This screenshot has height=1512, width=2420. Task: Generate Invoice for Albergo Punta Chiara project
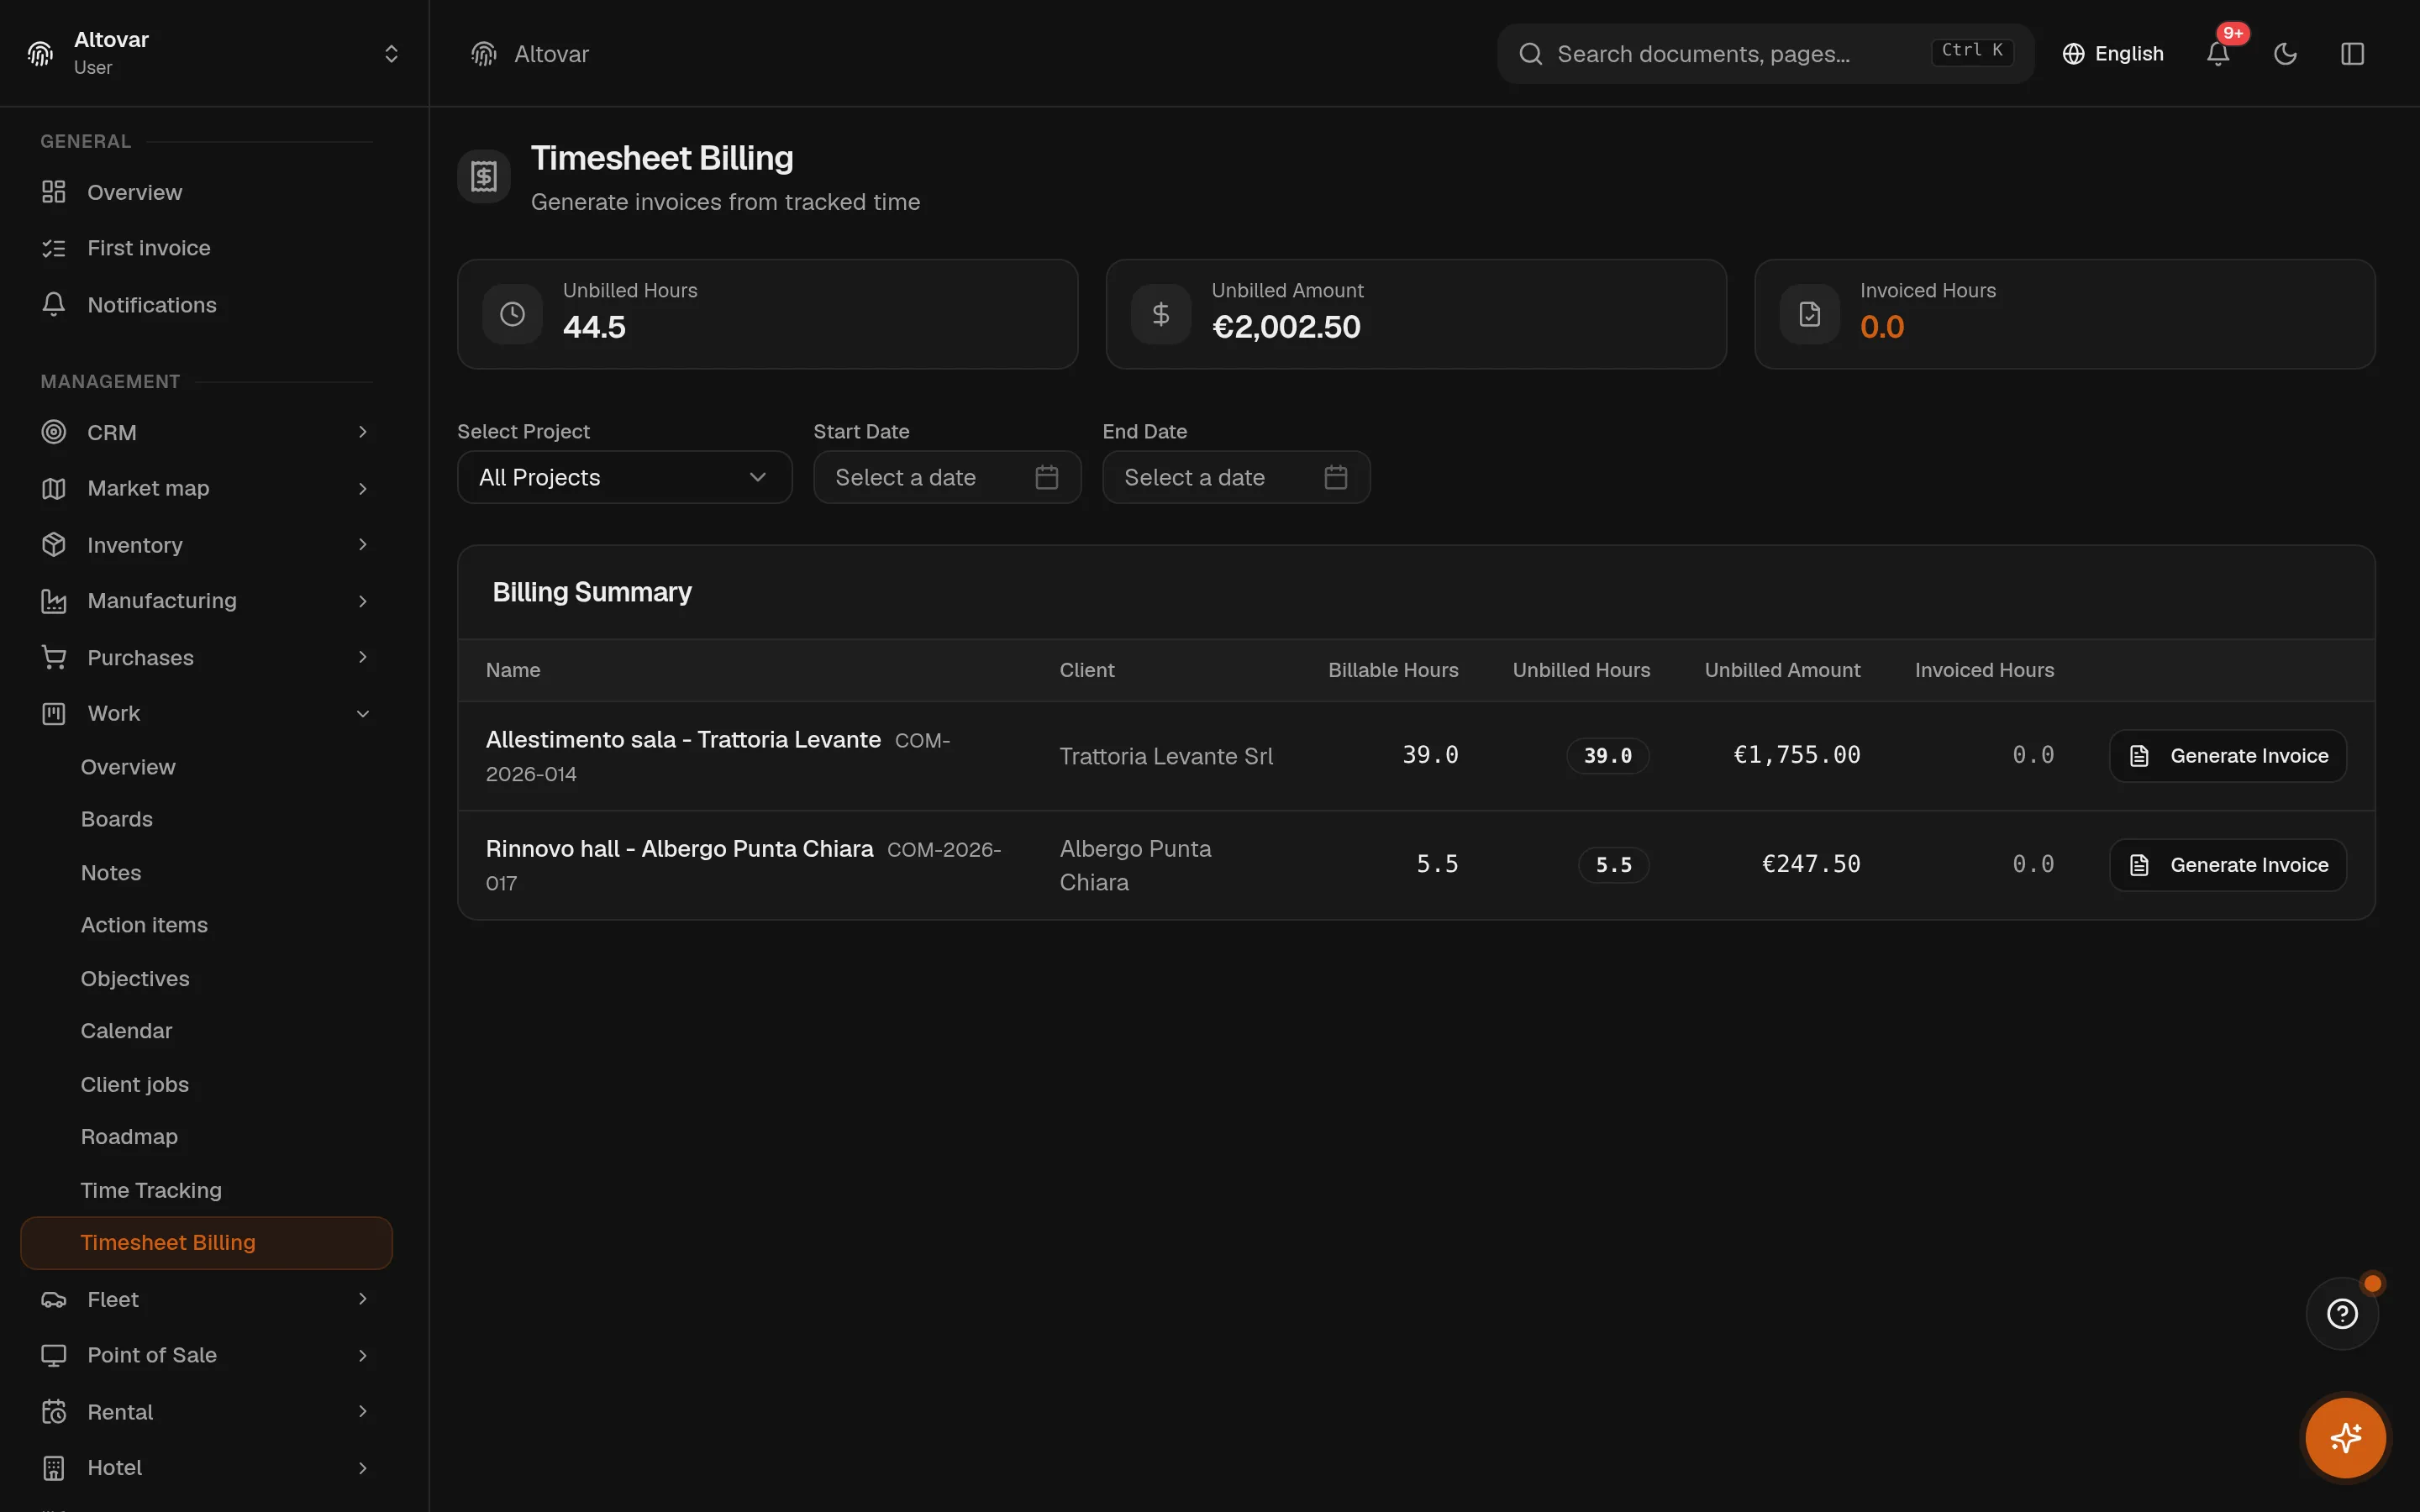[x=2227, y=865]
